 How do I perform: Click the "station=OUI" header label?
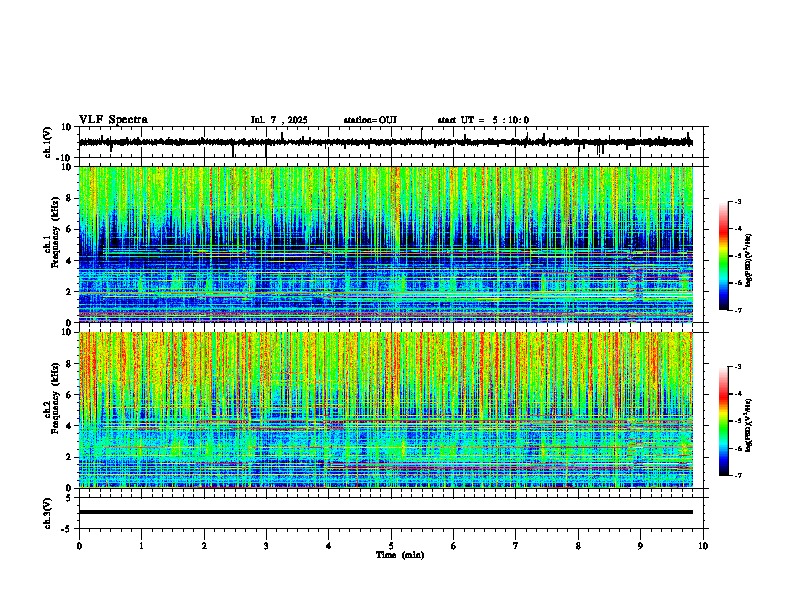(370, 120)
